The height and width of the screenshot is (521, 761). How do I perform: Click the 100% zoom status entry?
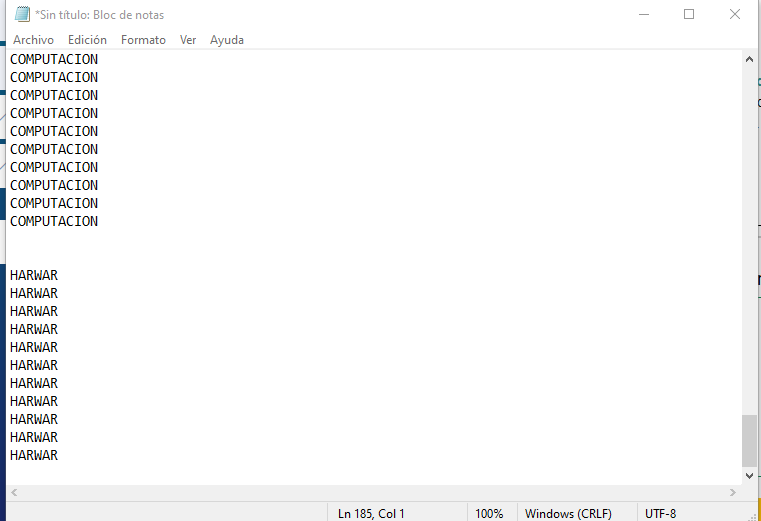489,513
